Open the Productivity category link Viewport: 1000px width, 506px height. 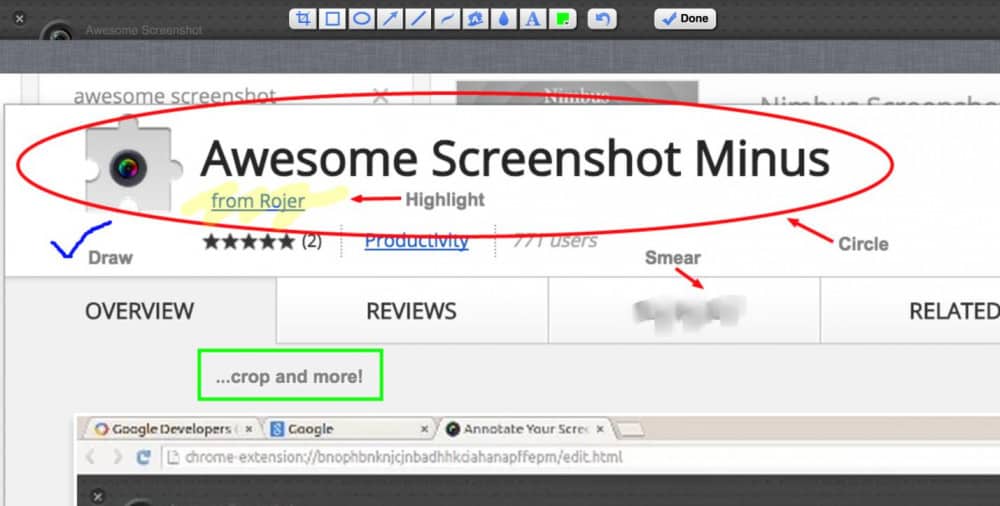(x=416, y=241)
